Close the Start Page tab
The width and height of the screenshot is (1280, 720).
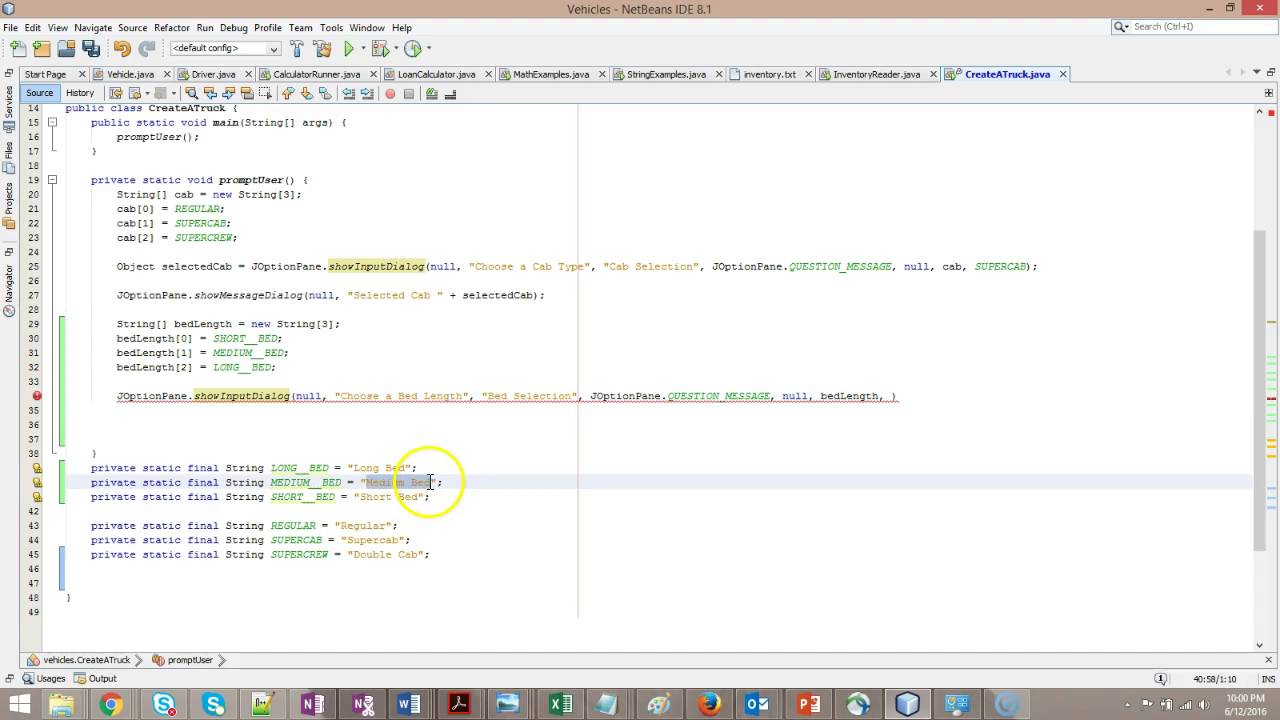[x=82, y=74]
